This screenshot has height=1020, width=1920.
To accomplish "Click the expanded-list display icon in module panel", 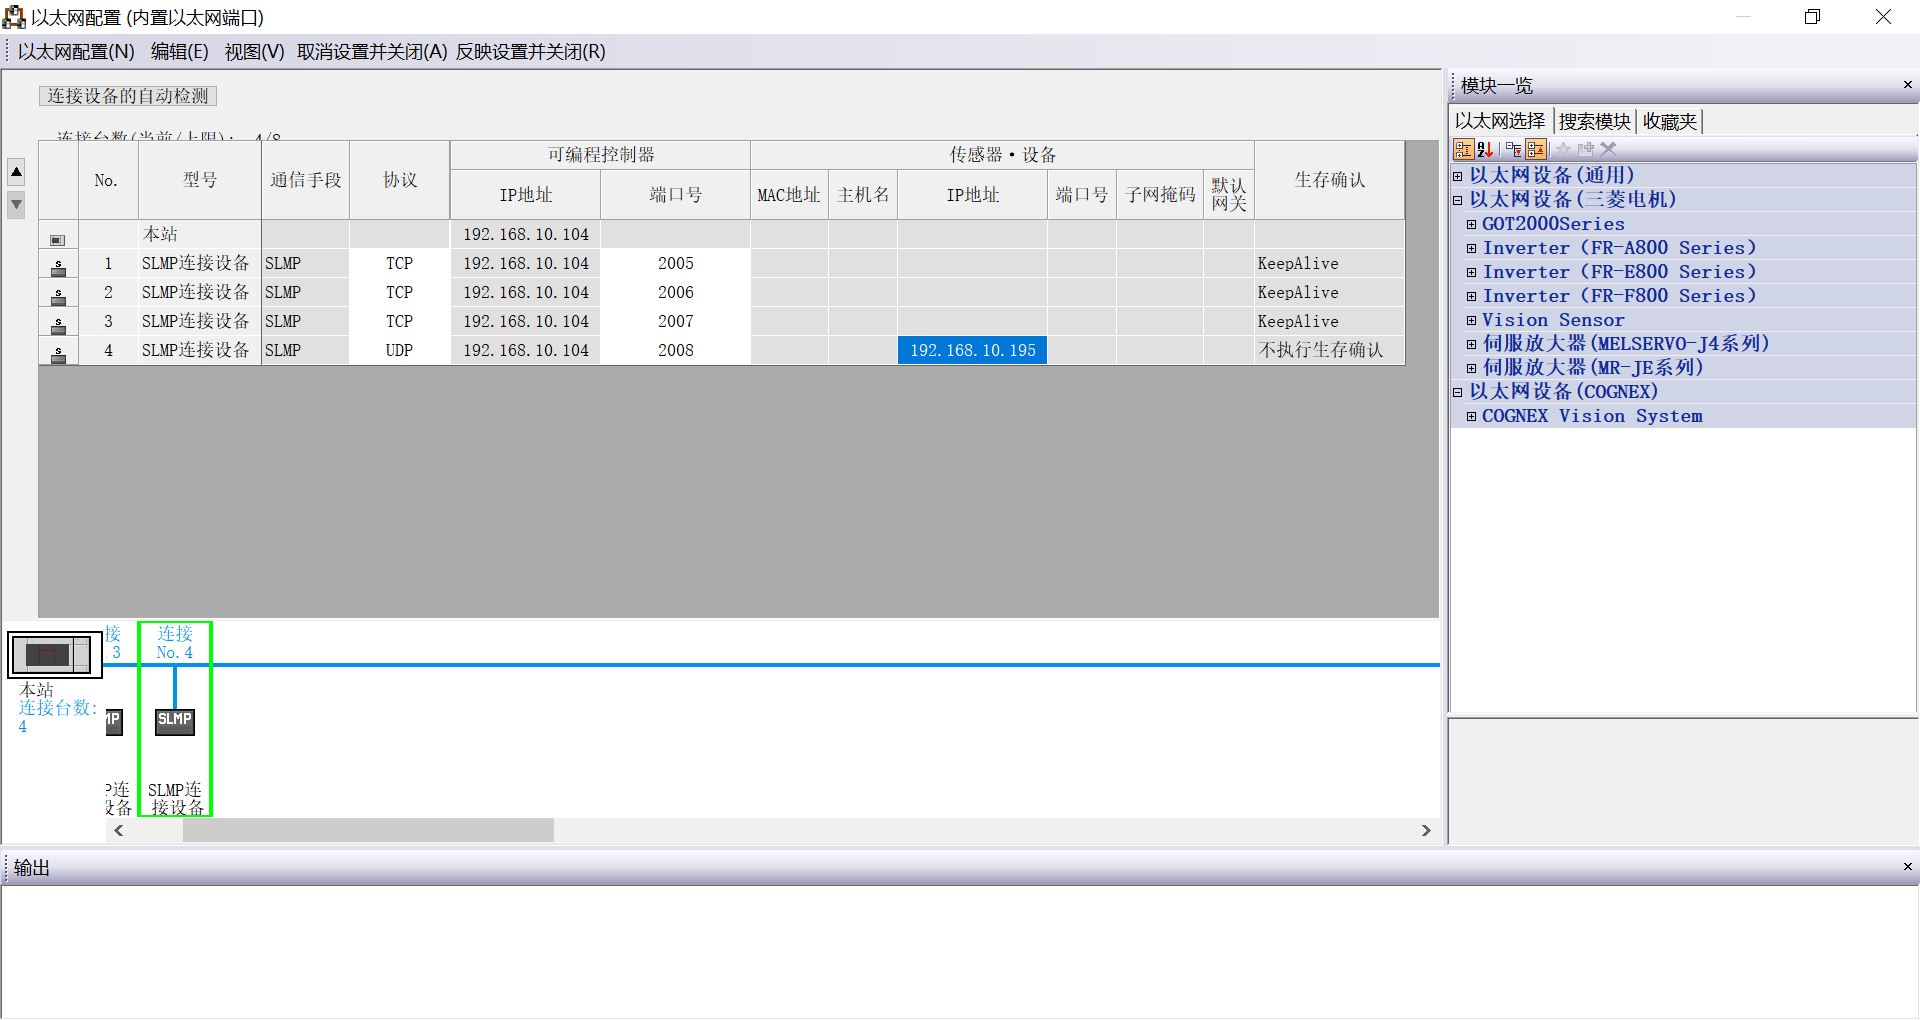I will [1536, 149].
